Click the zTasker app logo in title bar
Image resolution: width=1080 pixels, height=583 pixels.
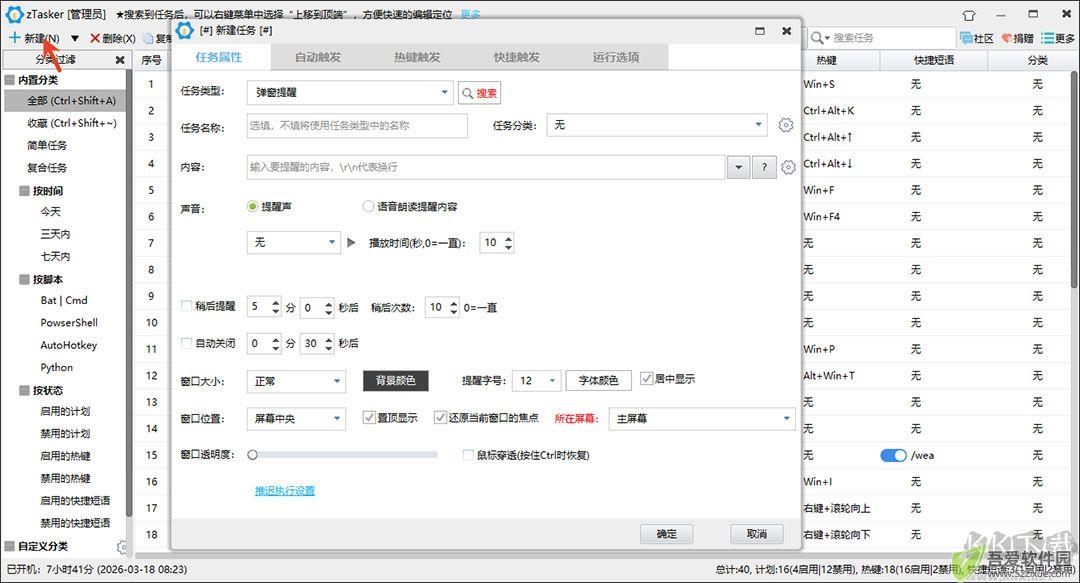(14, 14)
